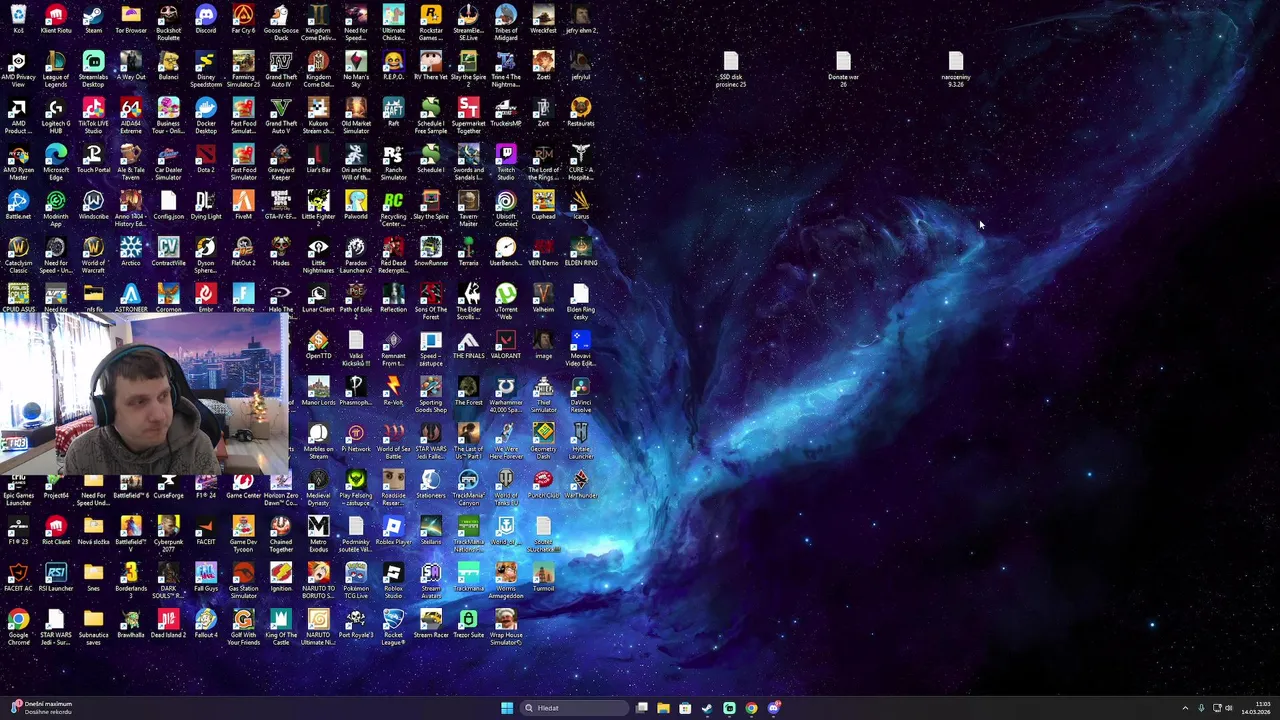Open File Explorer from the taskbar
Screen dimensions: 1280x720
coord(663,708)
